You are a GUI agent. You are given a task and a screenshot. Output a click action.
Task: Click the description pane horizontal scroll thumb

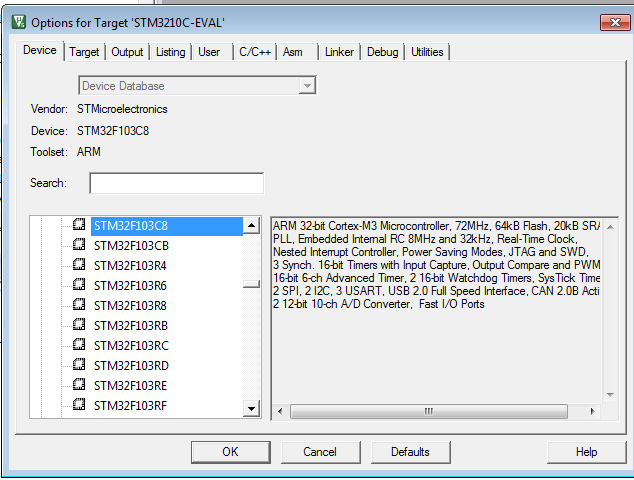click(x=429, y=411)
